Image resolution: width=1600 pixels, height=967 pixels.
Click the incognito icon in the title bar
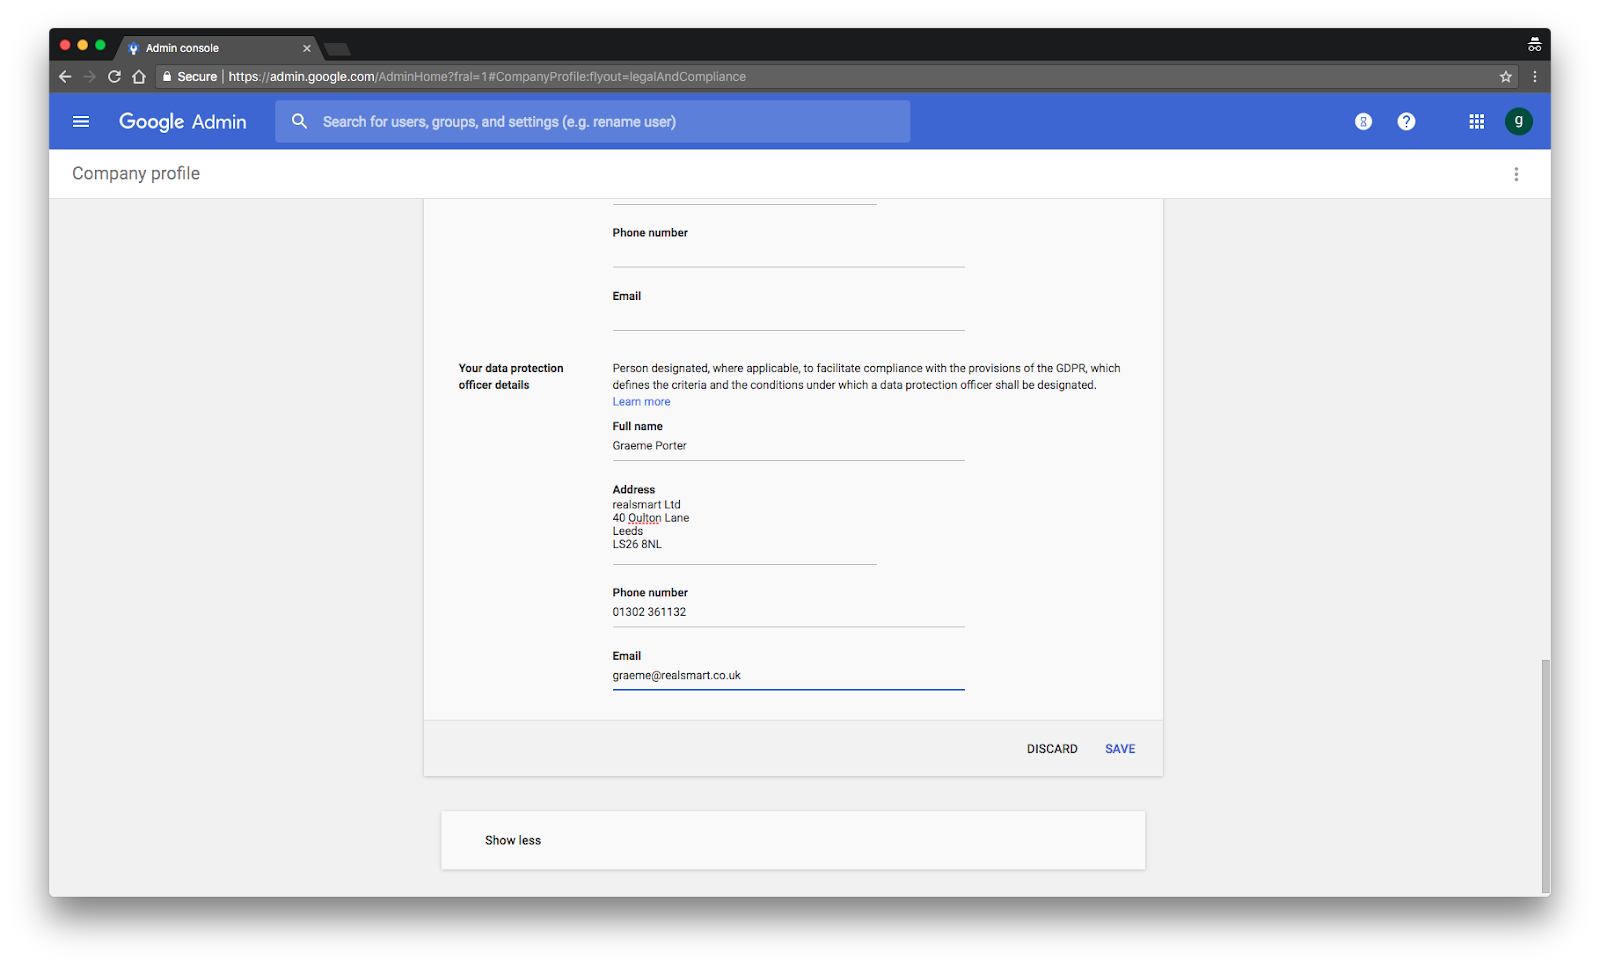1534,45
